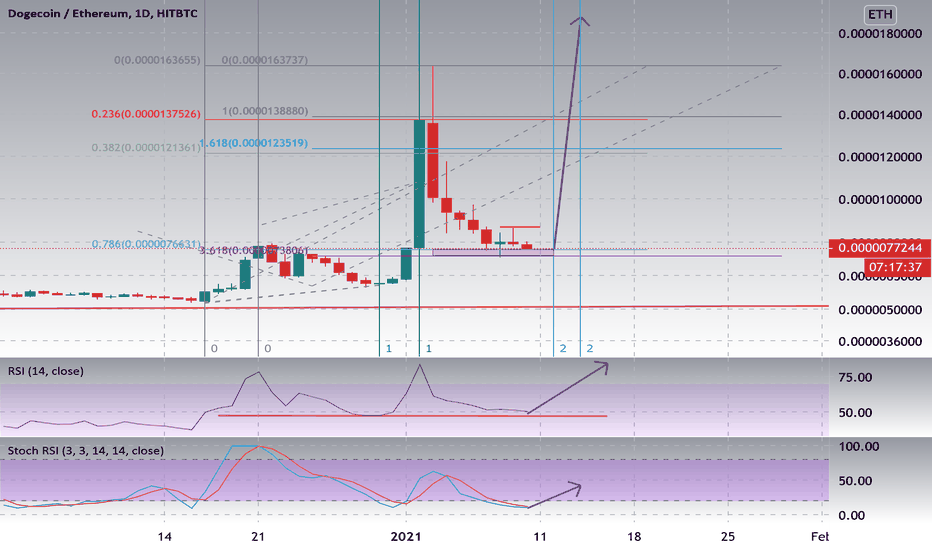Screen dimensions: 932x550
Task: Click the RSI (14, close) indicator label
Action: (x=46, y=371)
